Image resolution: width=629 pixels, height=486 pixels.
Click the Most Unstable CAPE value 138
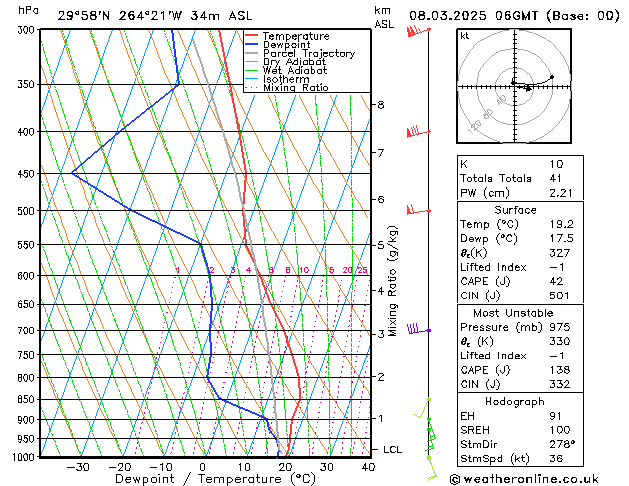(x=560, y=370)
